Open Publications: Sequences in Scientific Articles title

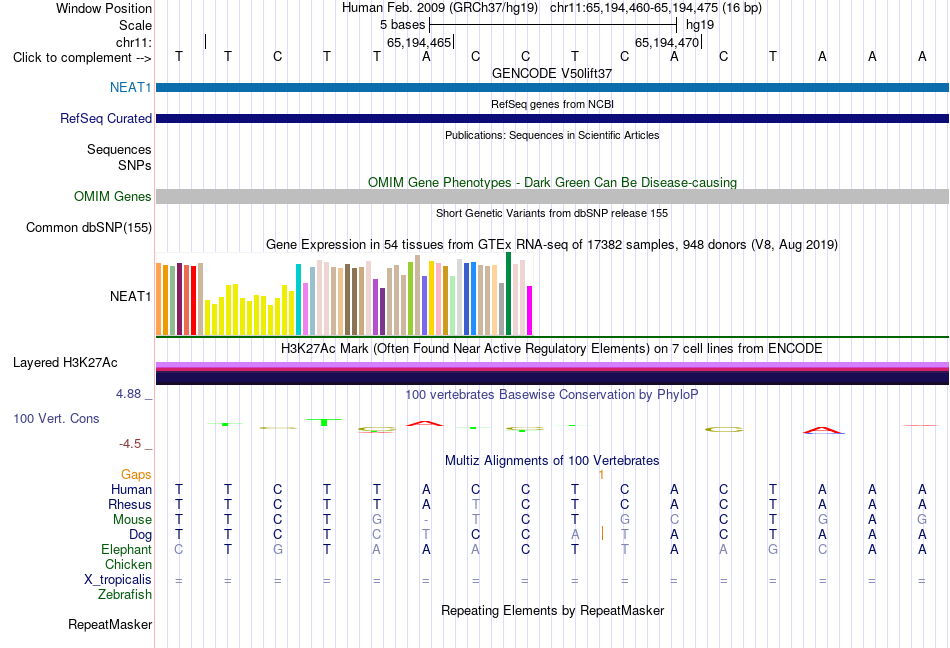click(x=552, y=135)
